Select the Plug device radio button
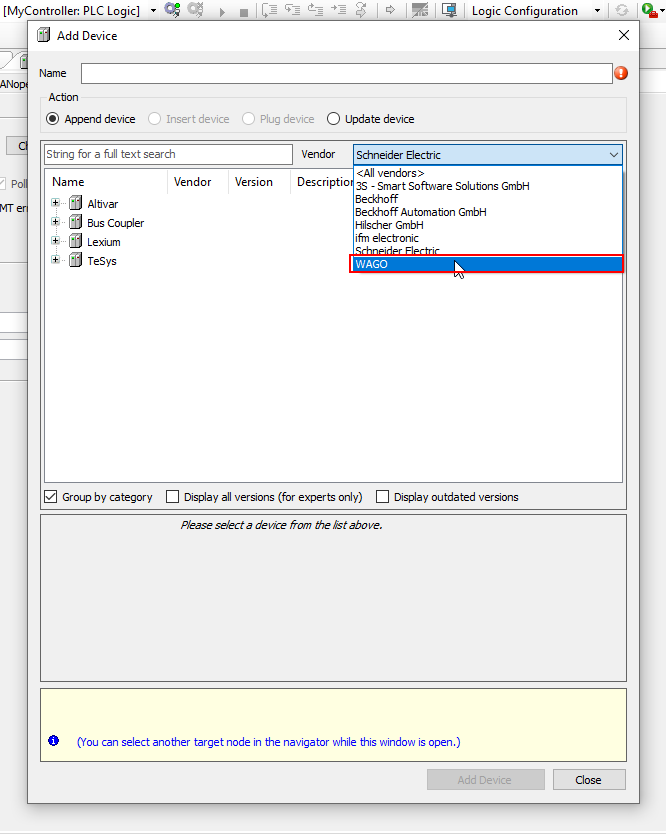This screenshot has width=666, height=834. [248, 119]
